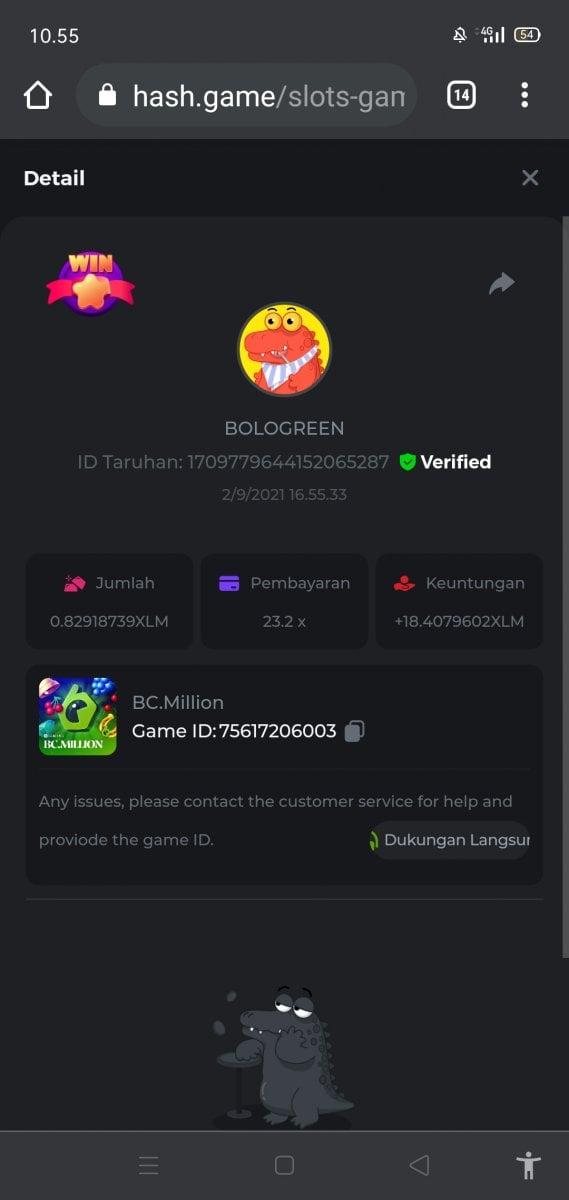Tap the Keuntungan profit card
The width and height of the screenshot is (569, 1200).
coord(459,602)
